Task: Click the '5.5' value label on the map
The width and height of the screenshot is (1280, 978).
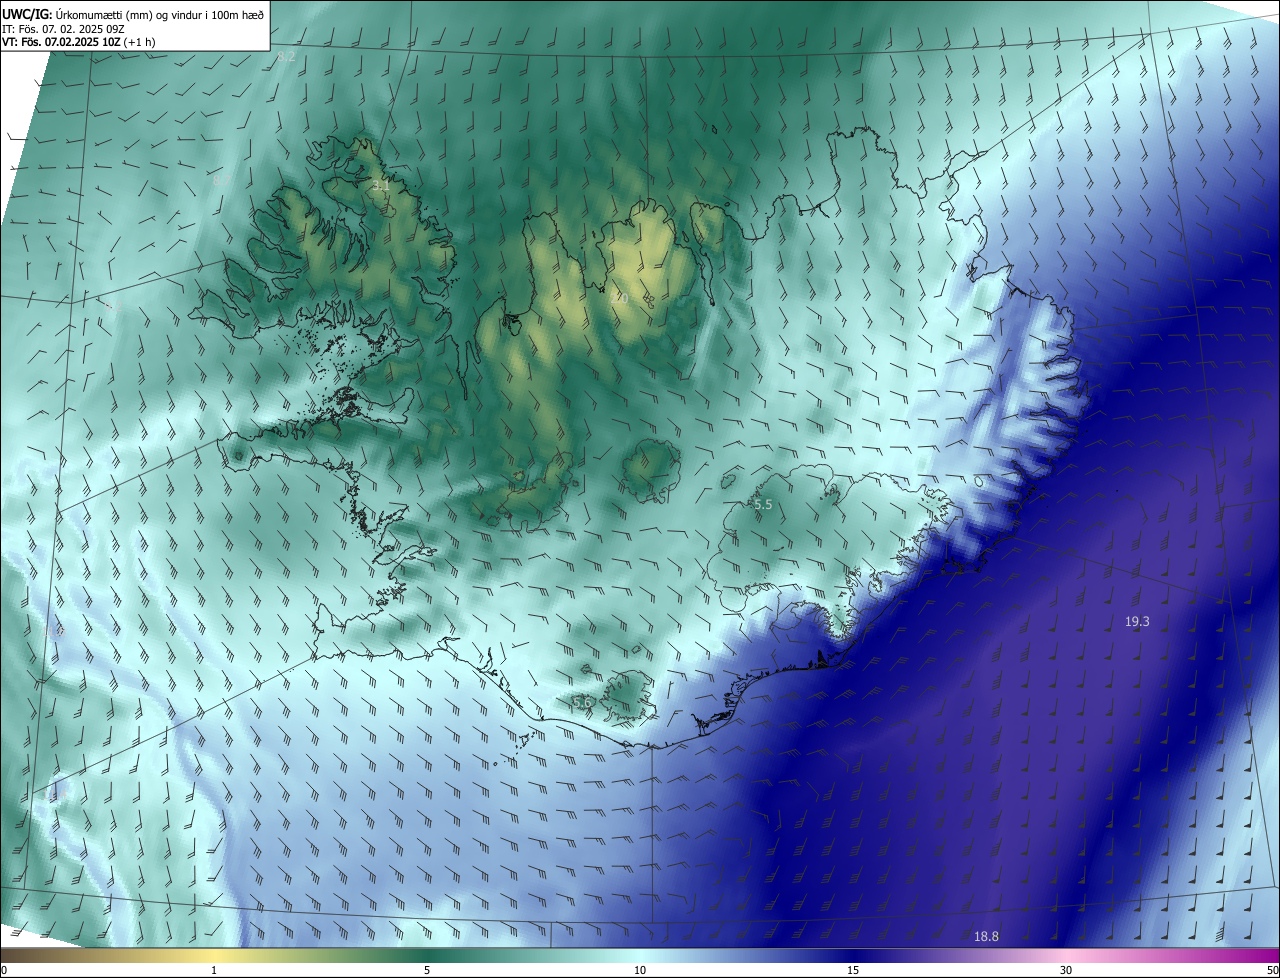Action: pyautogui.click(x=763, y=505)
